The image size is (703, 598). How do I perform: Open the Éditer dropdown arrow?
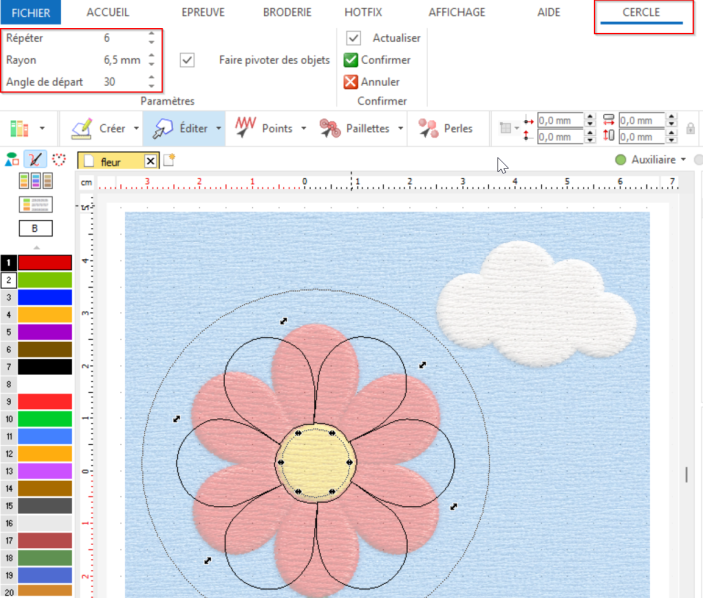tap(218, 129)
